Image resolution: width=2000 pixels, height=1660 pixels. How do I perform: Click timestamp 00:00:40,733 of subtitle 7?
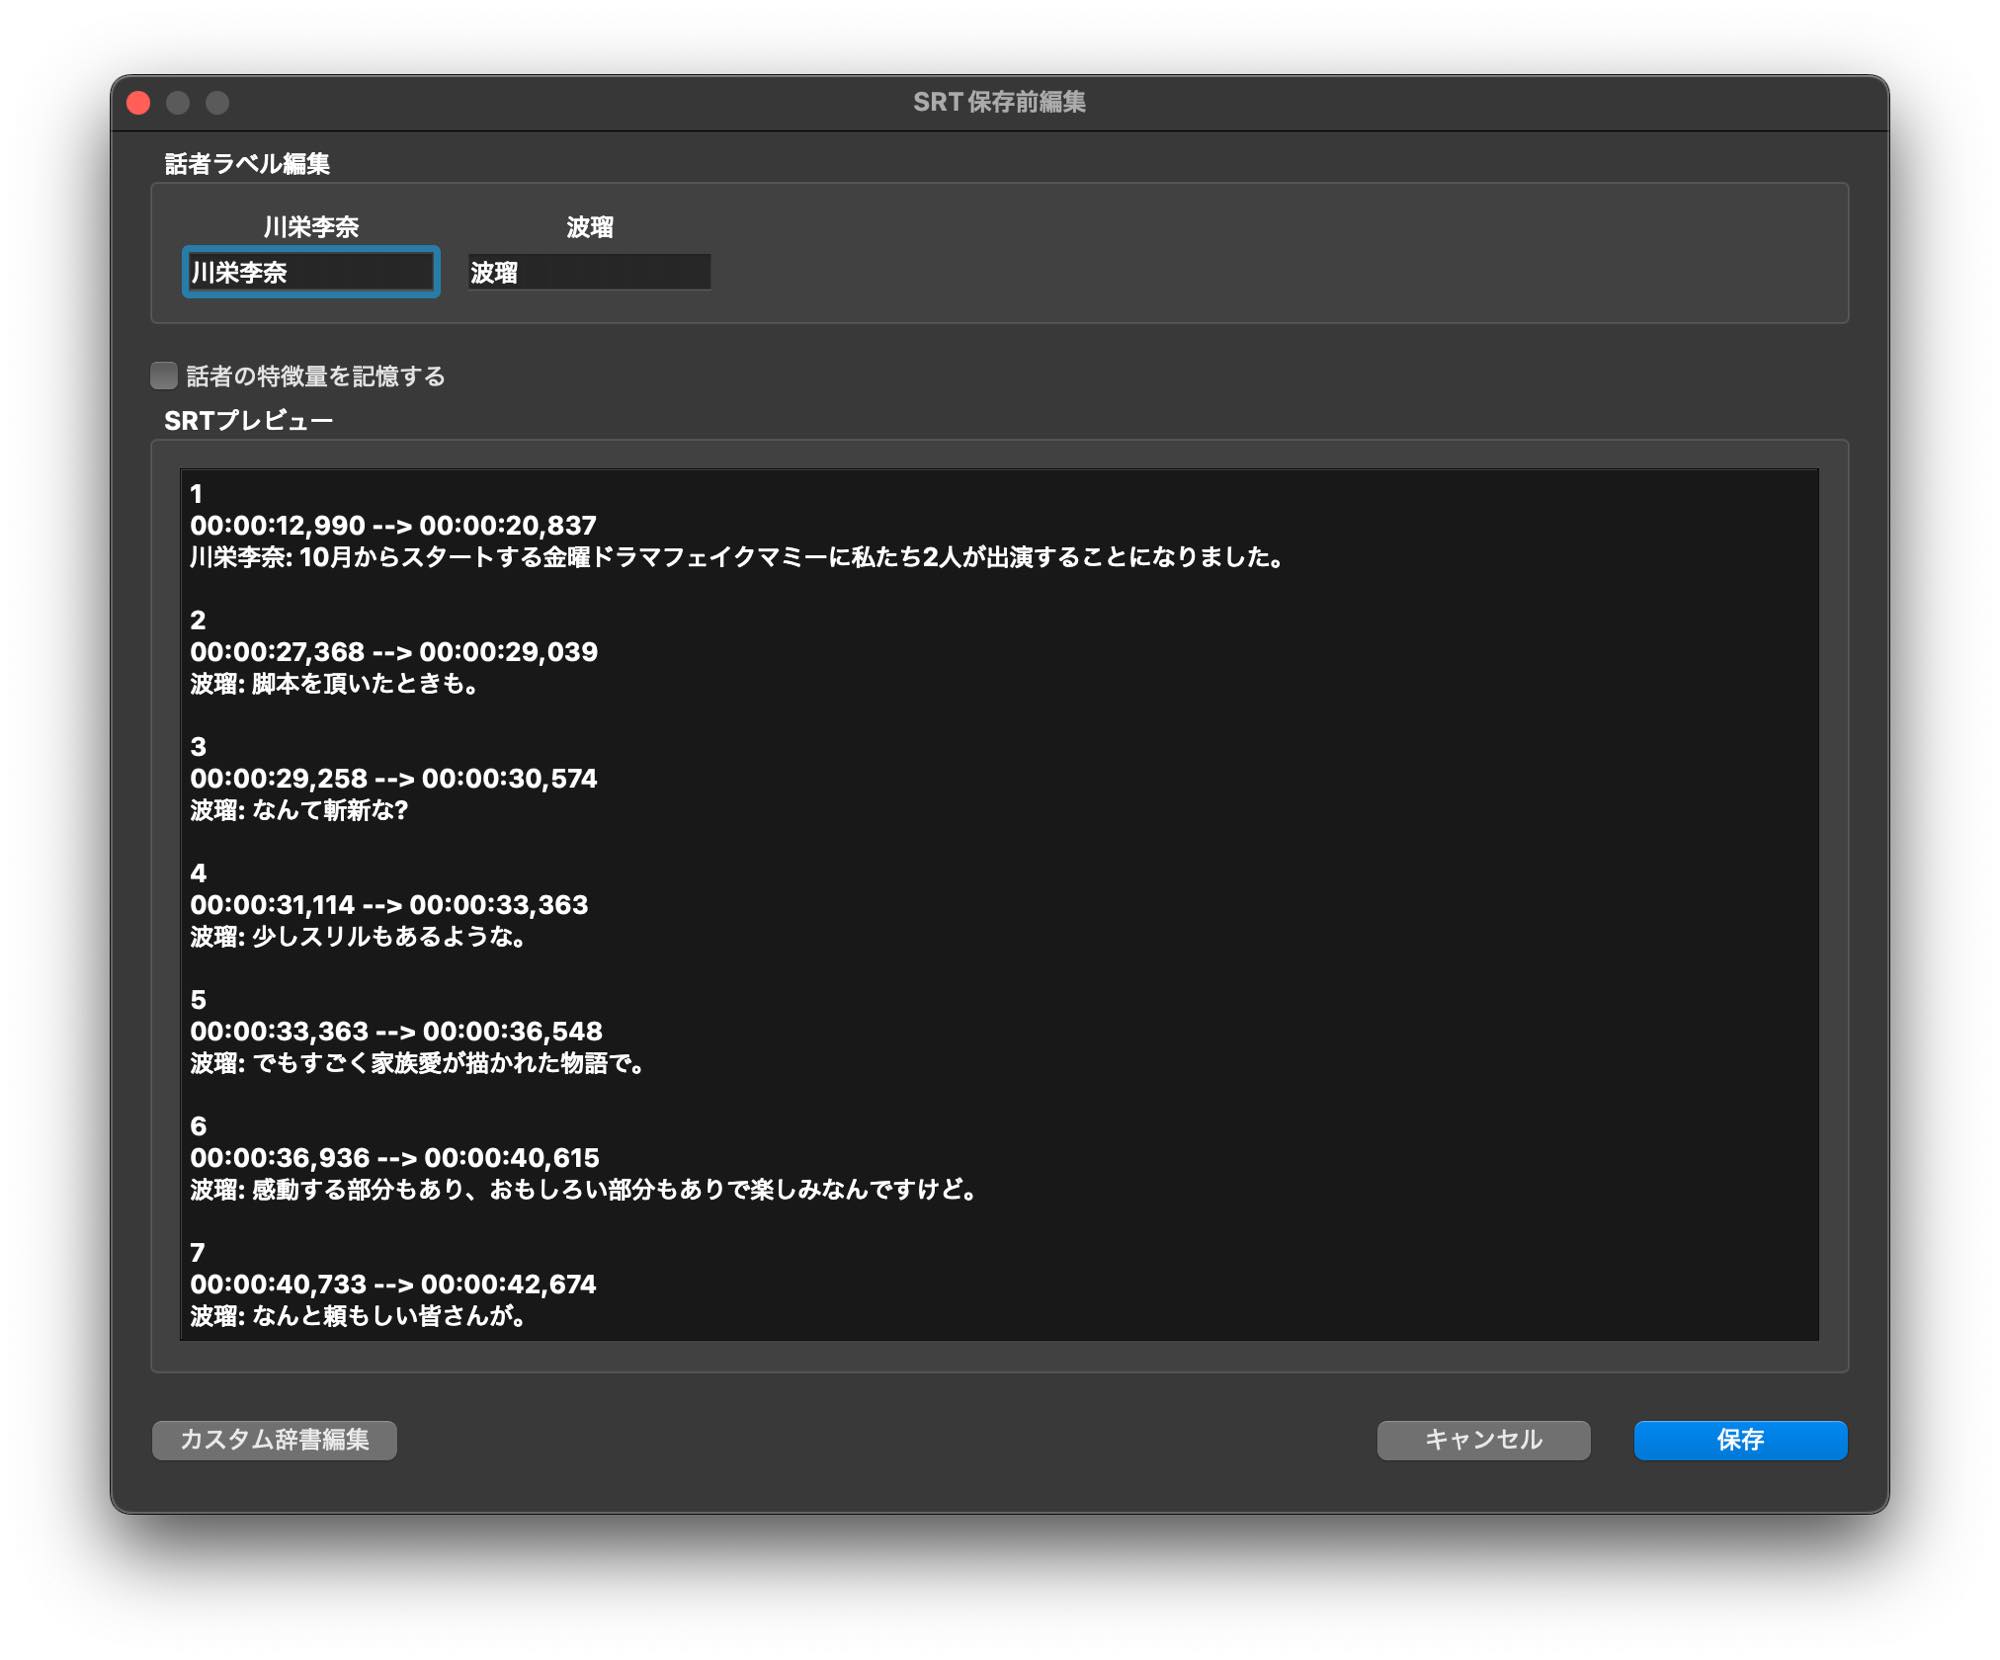pos(278,1284)
